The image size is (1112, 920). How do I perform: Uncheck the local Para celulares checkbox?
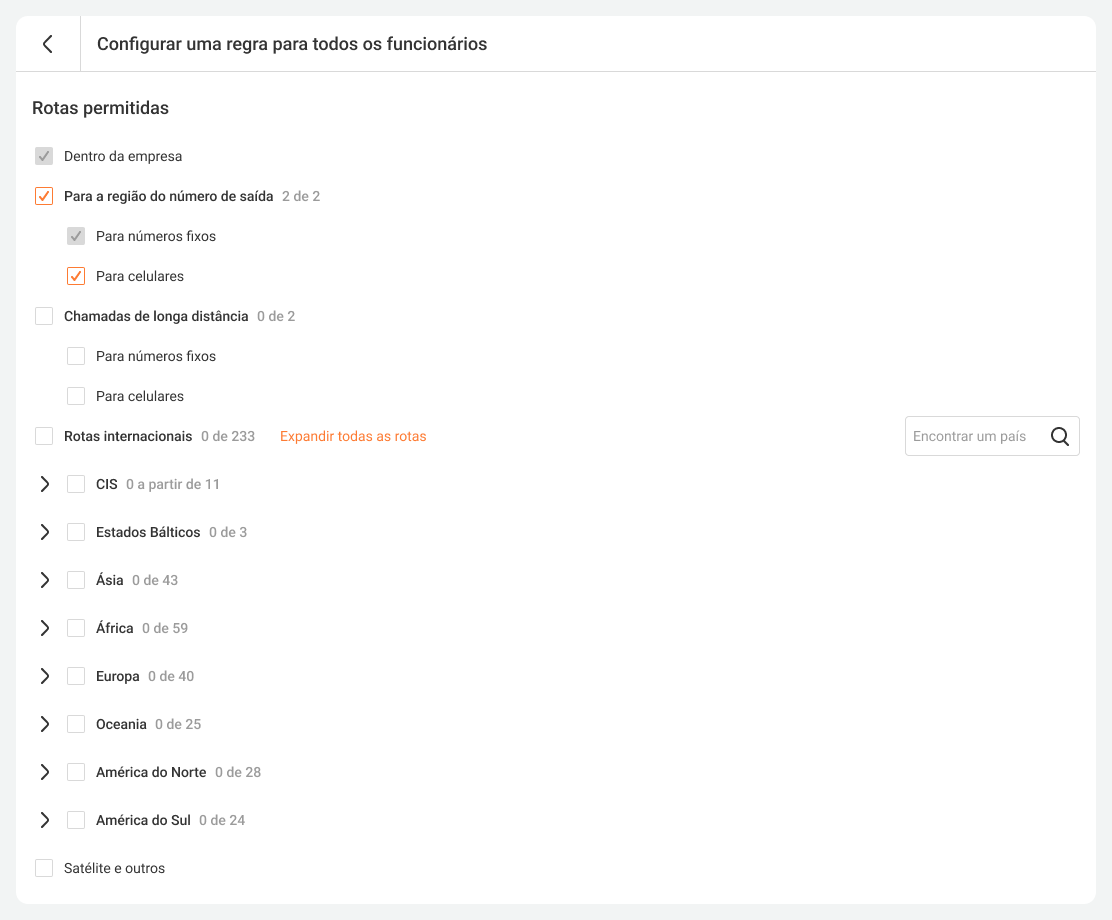[x=76, y=276]
